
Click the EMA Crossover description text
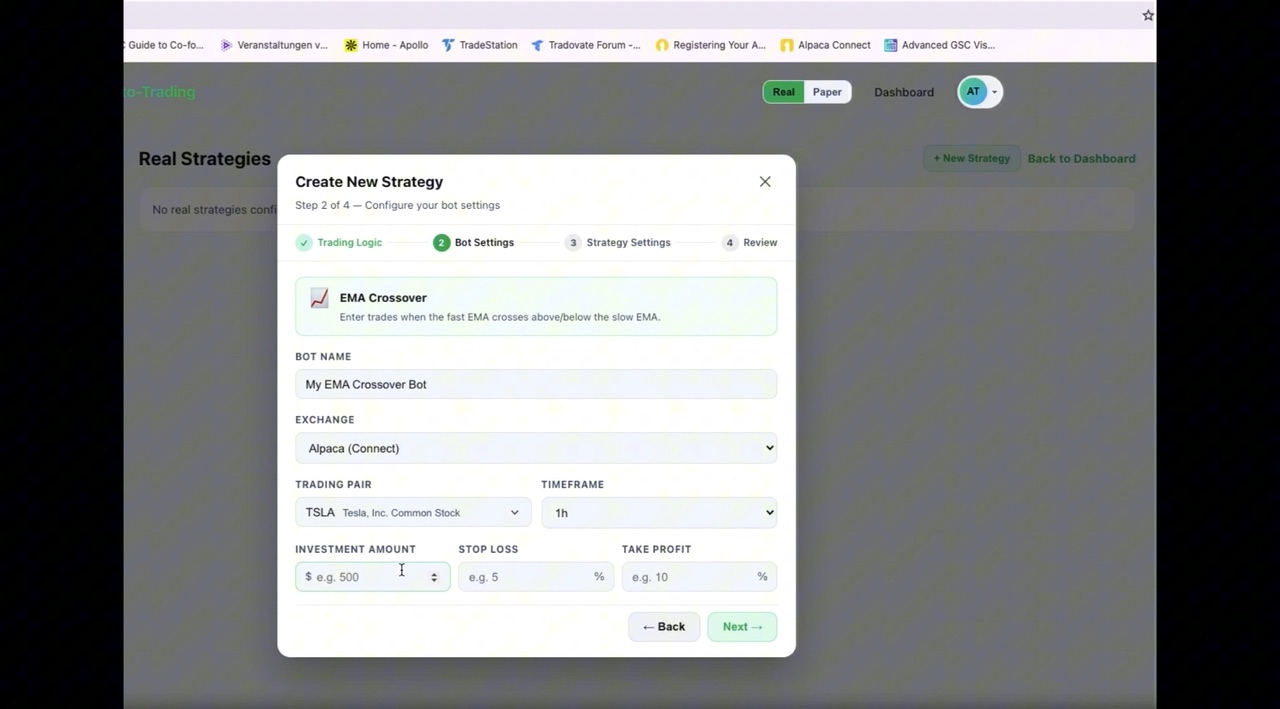click(500, 317)
